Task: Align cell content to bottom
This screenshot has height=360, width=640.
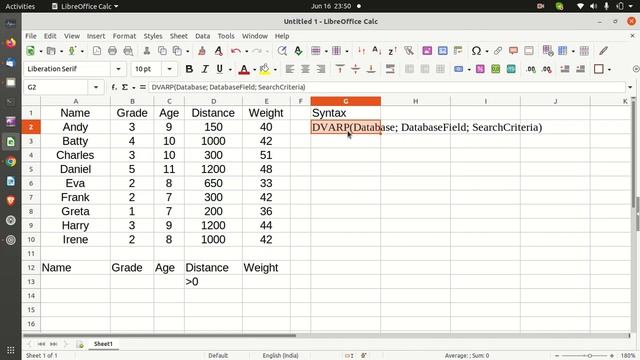Action: point(371,69)
